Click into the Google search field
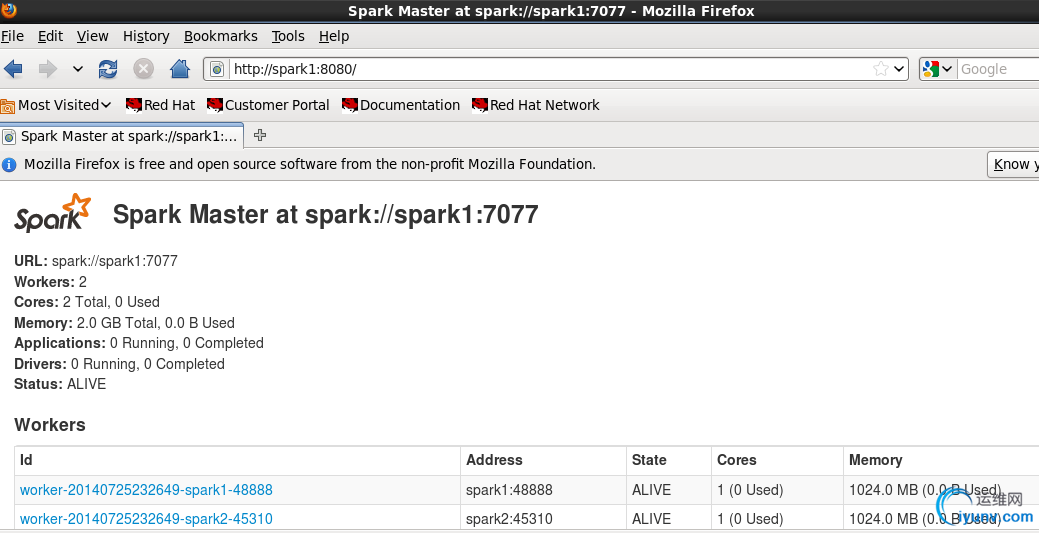1039x533 pixels. coord(998,69)
